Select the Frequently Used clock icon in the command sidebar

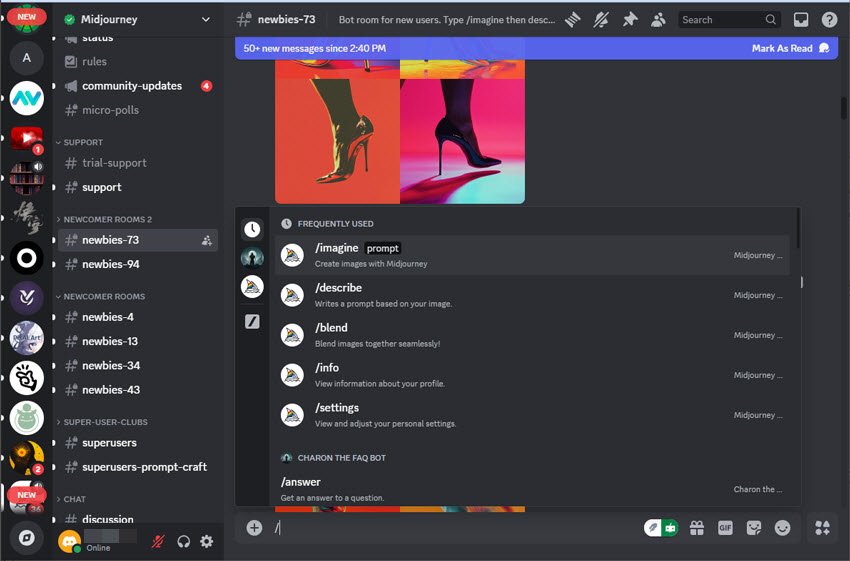pyautogui.click(x=252, y=229)
